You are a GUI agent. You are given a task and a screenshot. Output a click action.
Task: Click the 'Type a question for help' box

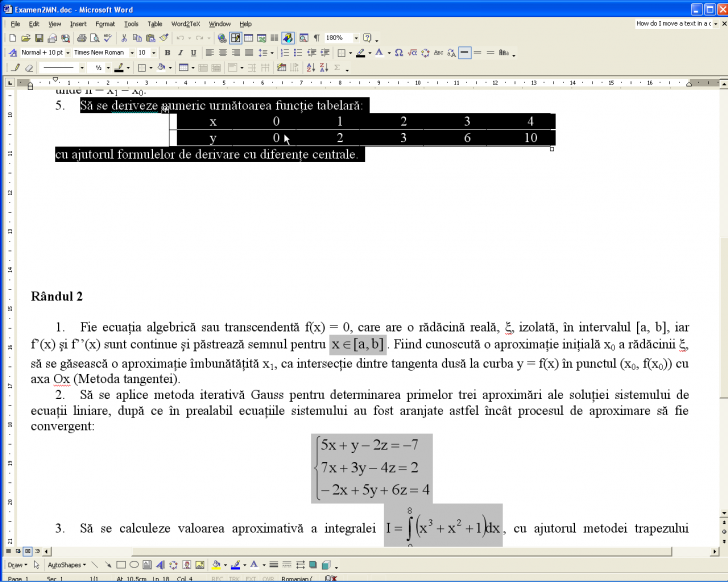pos(673,24)
